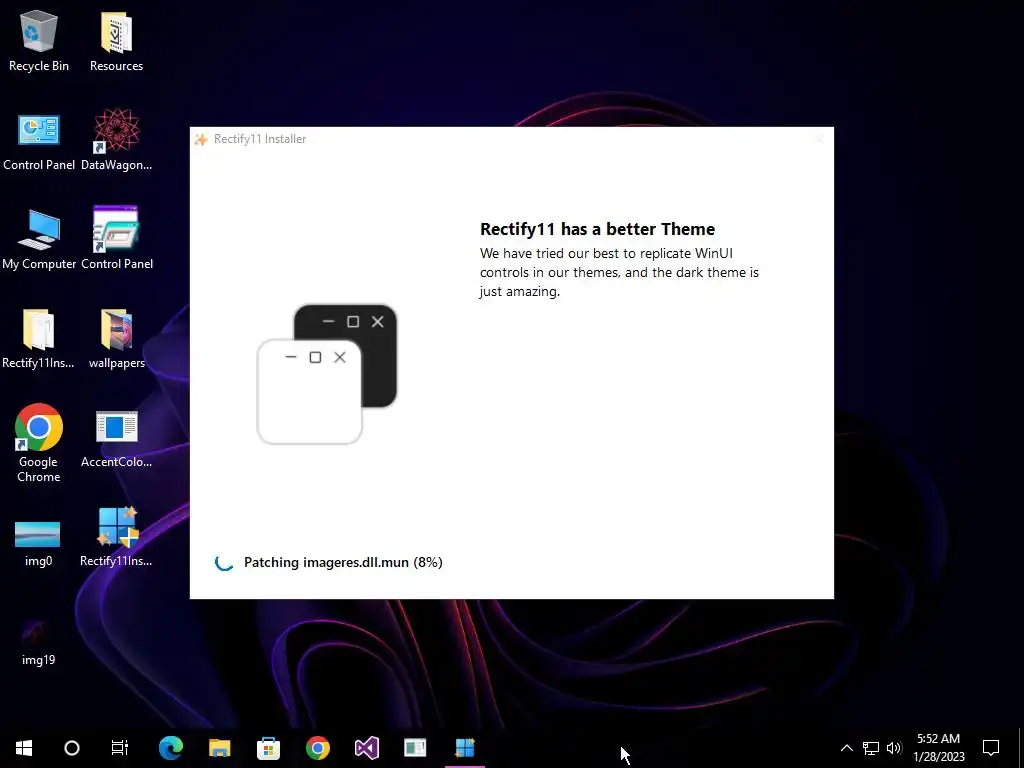Click the loading spinner in installer
This screenshot has width=1024, height=768.
[224, 562]
